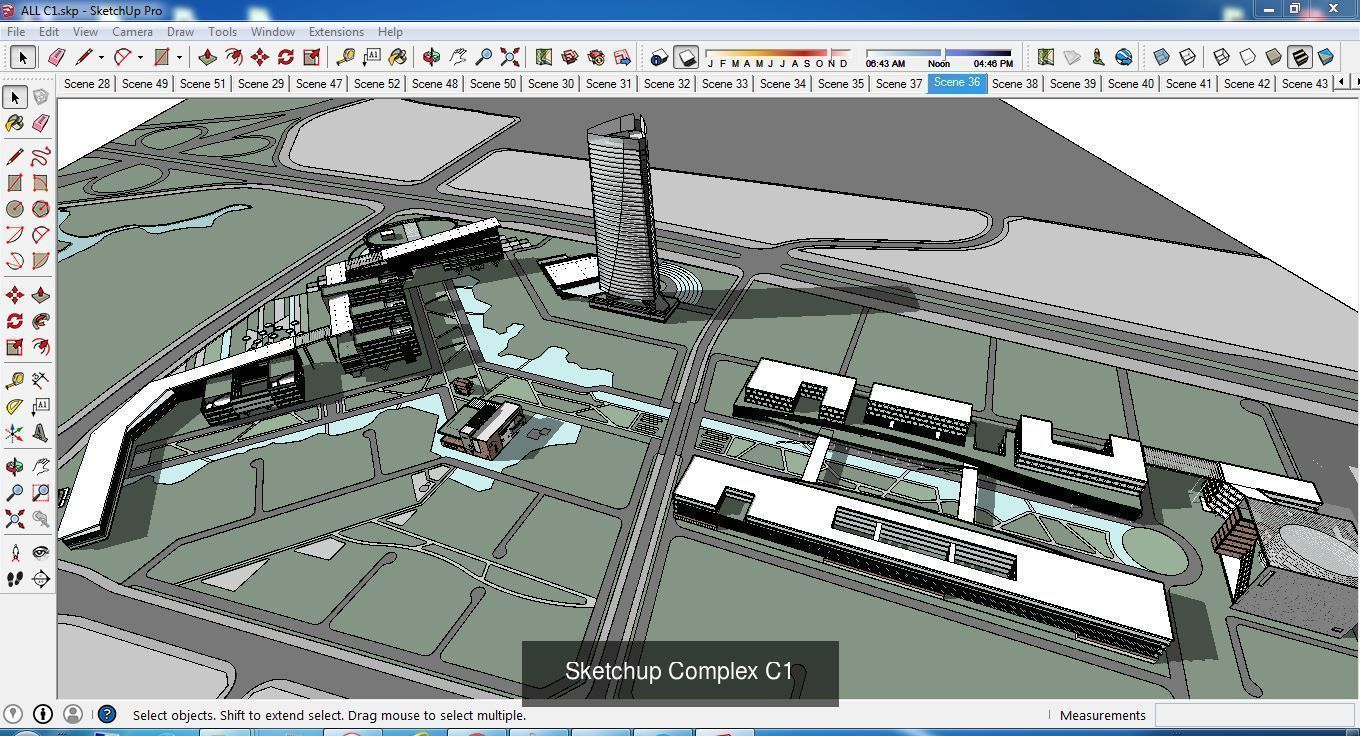Click the geo-location status bar icon
The image size is (1360, 736).
(x=13, y=714)
